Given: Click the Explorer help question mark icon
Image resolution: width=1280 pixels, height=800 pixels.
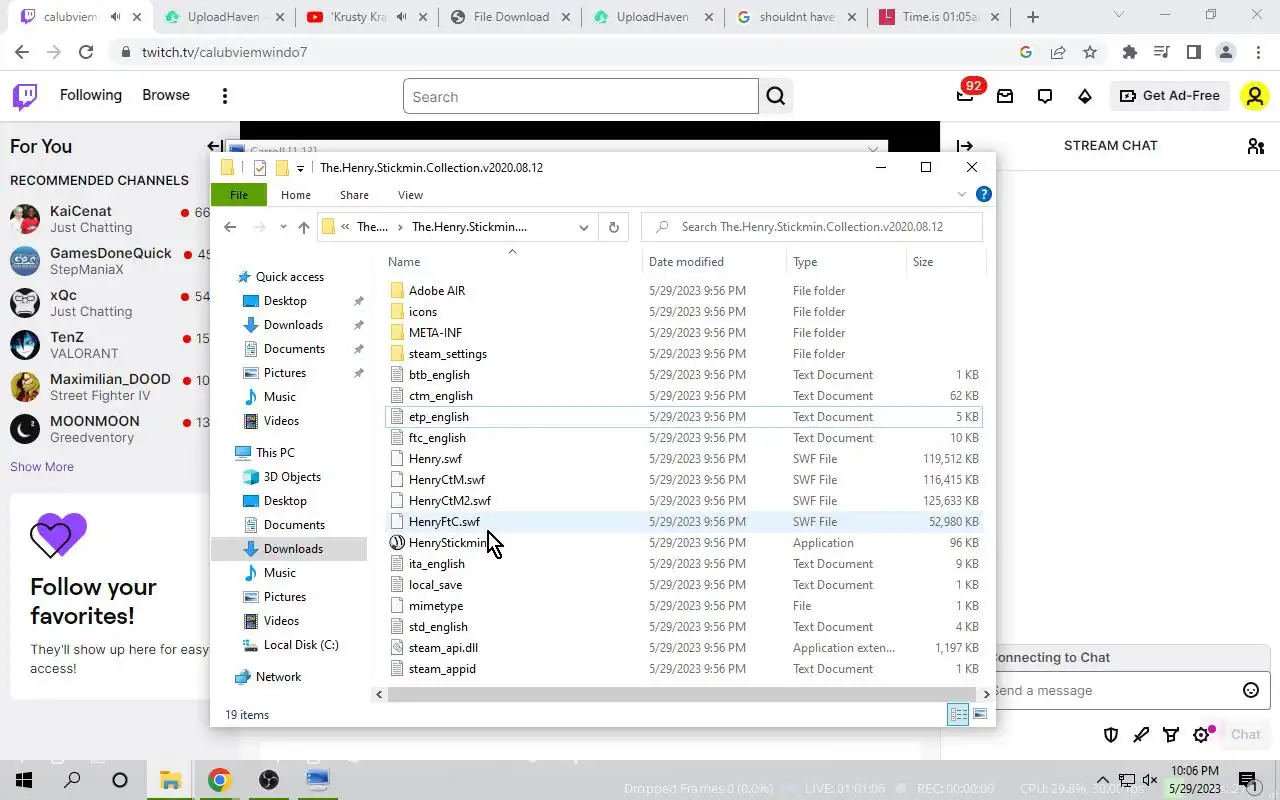Looking at the screenshot, I should coord(984,195).
